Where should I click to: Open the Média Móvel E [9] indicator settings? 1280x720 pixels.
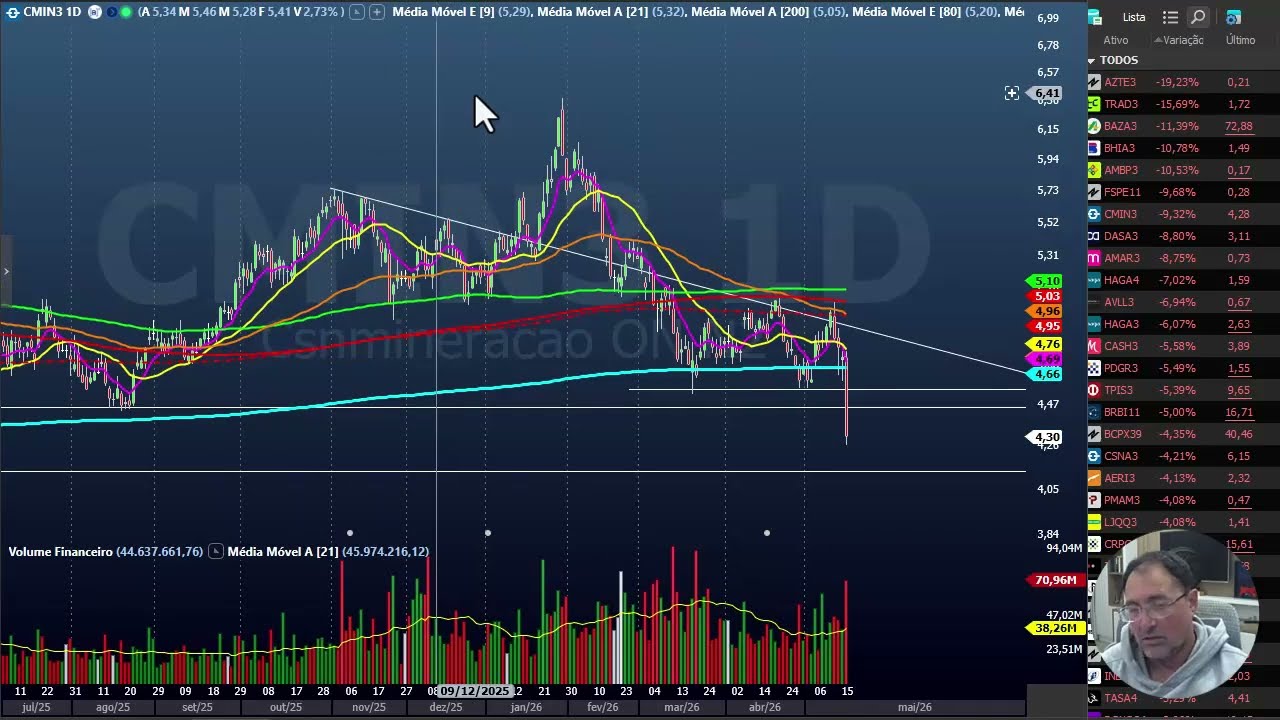click(442, 12)
